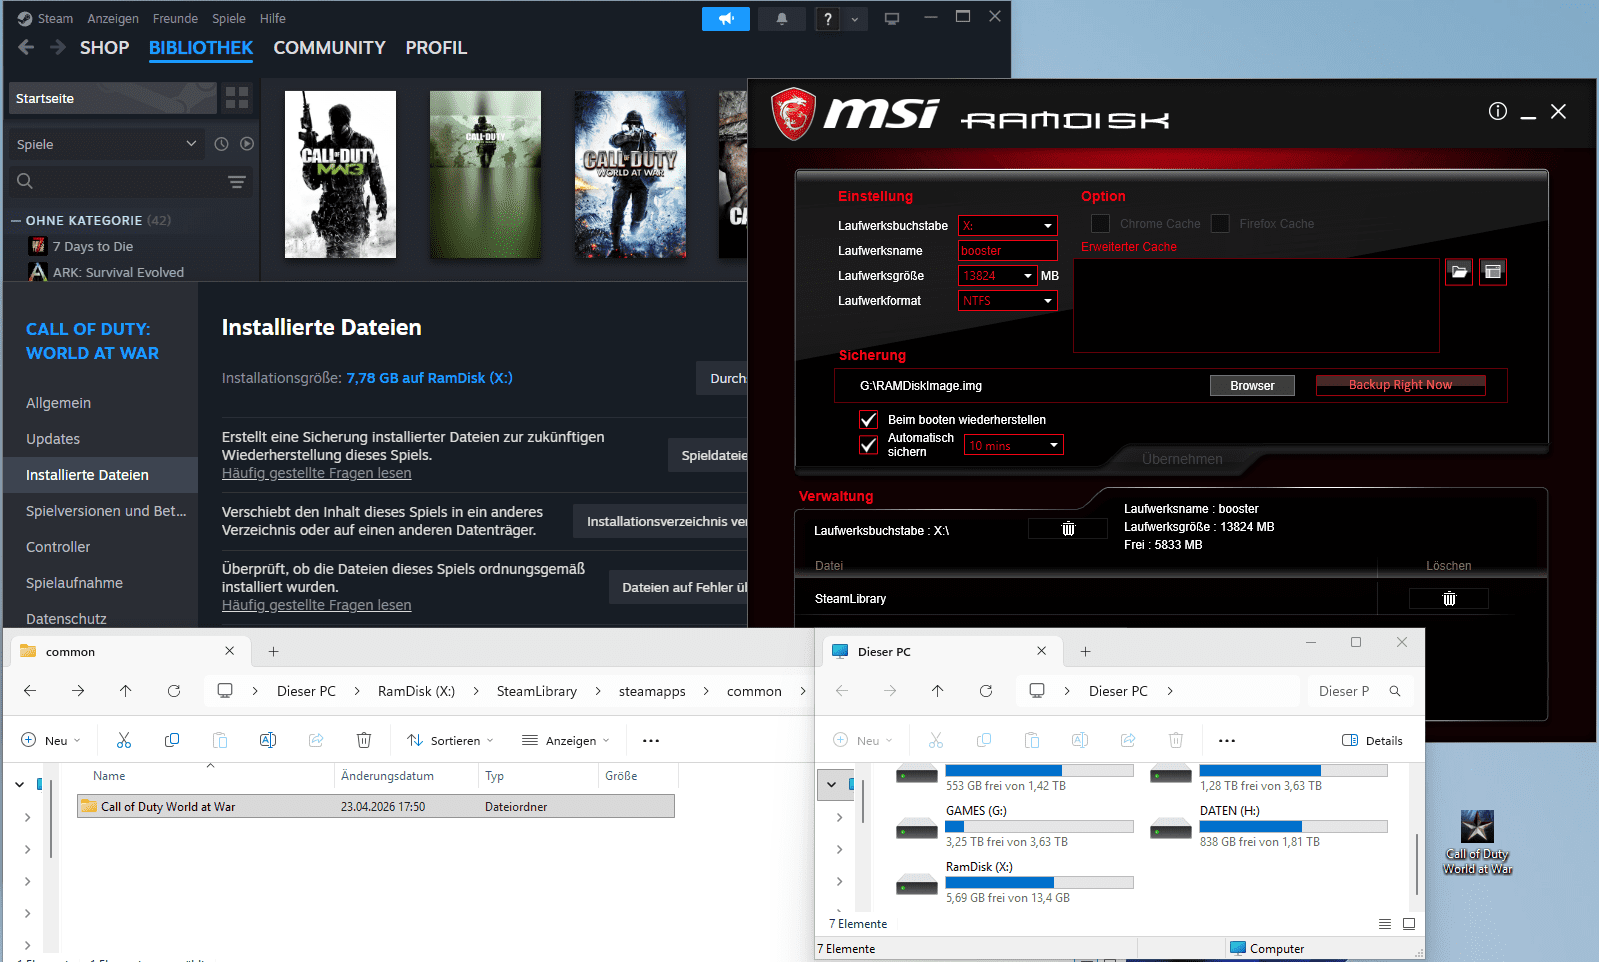
Task: Select Call of Duty World at War folder row
Action: (376, 806)
